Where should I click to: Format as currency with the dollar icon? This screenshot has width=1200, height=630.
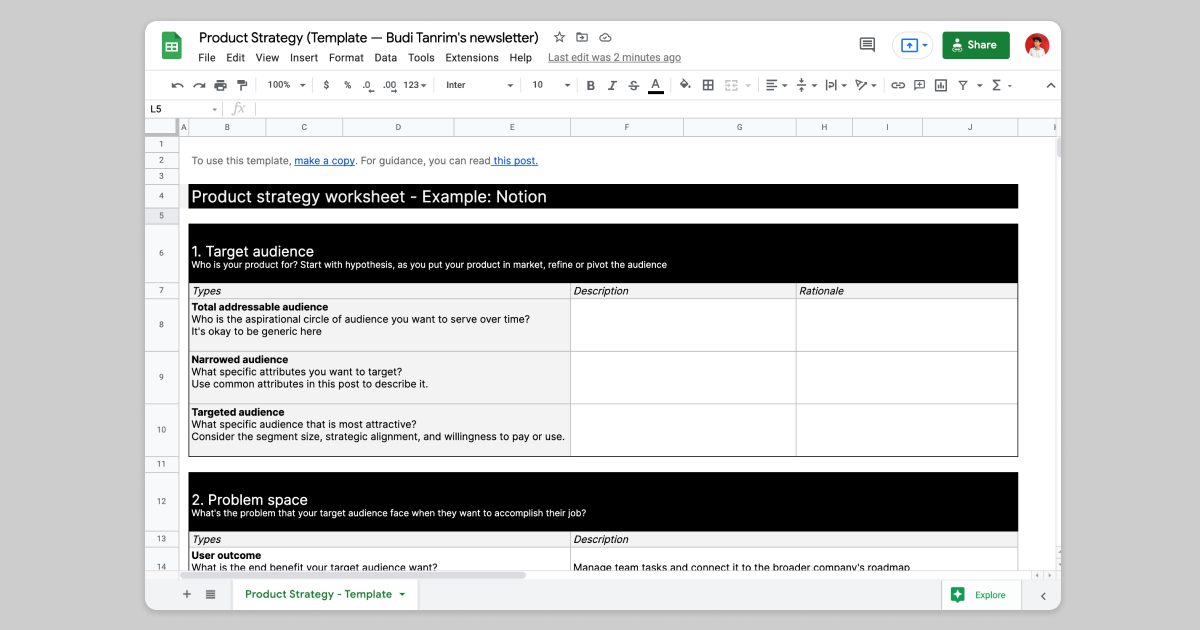326,86
